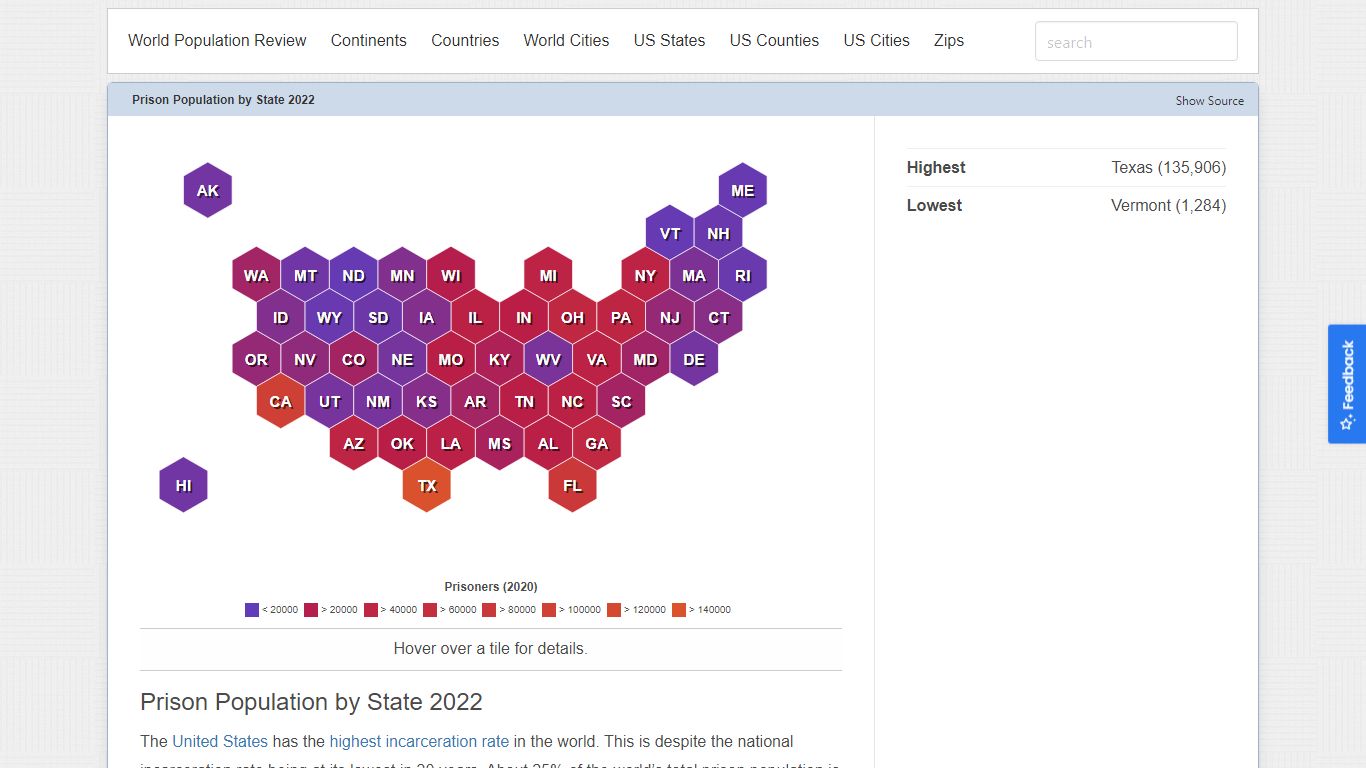Click the Texas (TX) hex tile
The image size is (1366, 768).
427,485
